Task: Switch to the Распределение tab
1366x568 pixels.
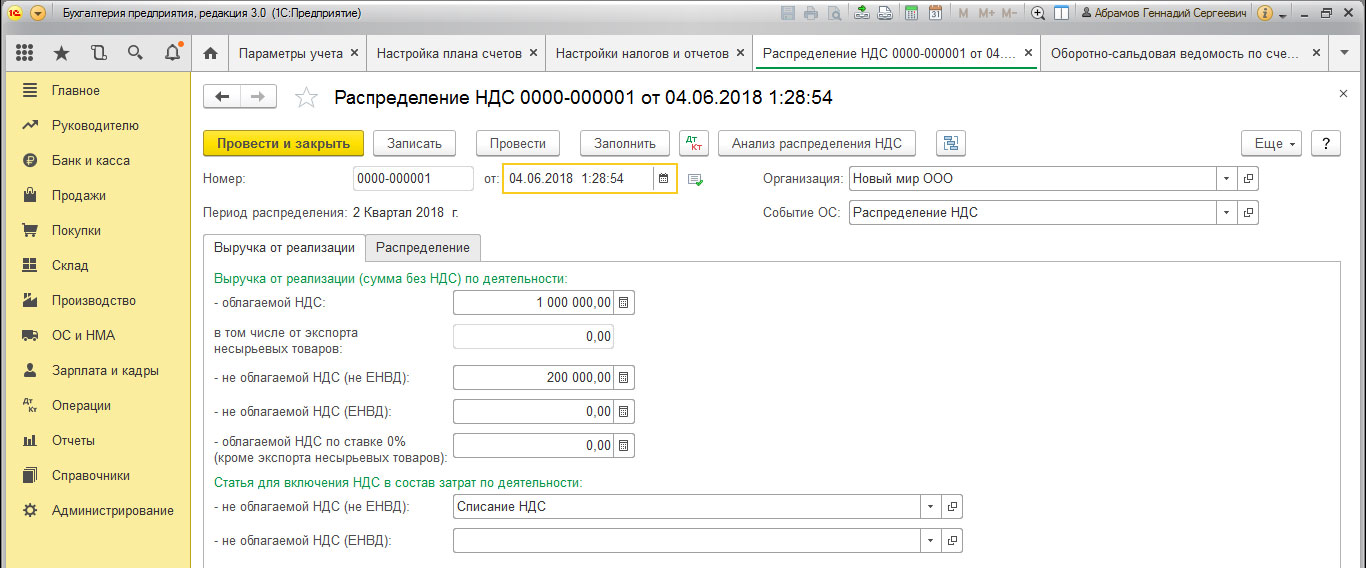Action: [423, 248]
